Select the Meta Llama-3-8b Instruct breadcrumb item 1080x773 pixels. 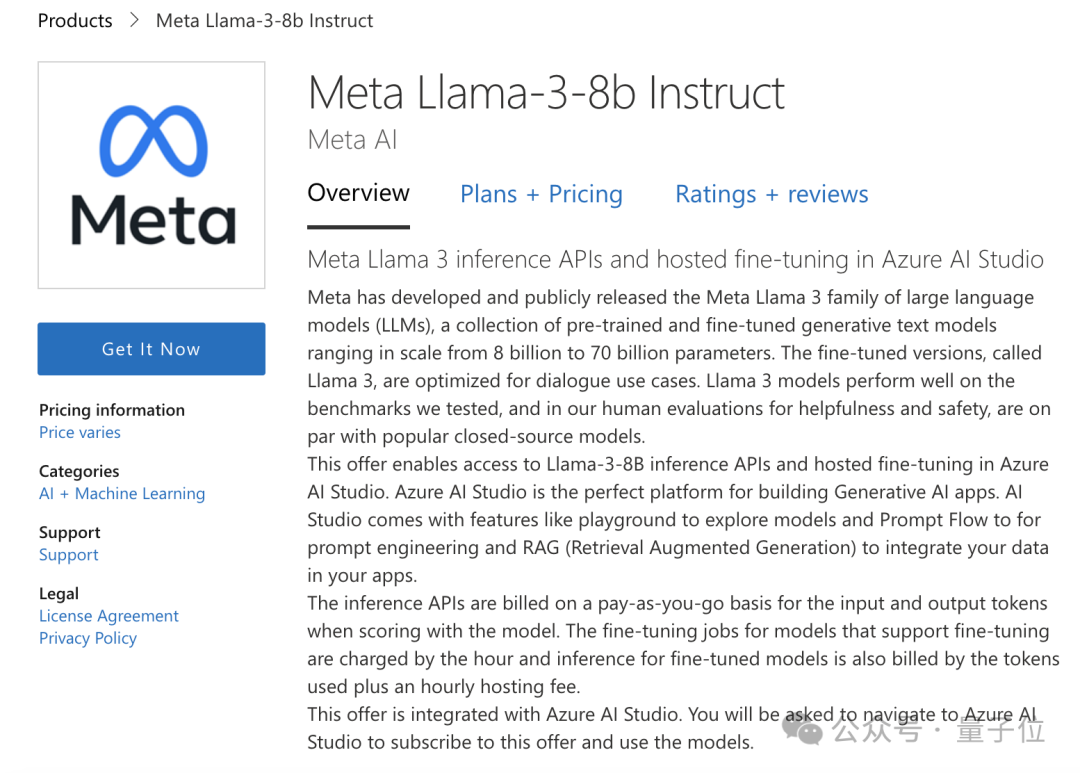[264, 21]
